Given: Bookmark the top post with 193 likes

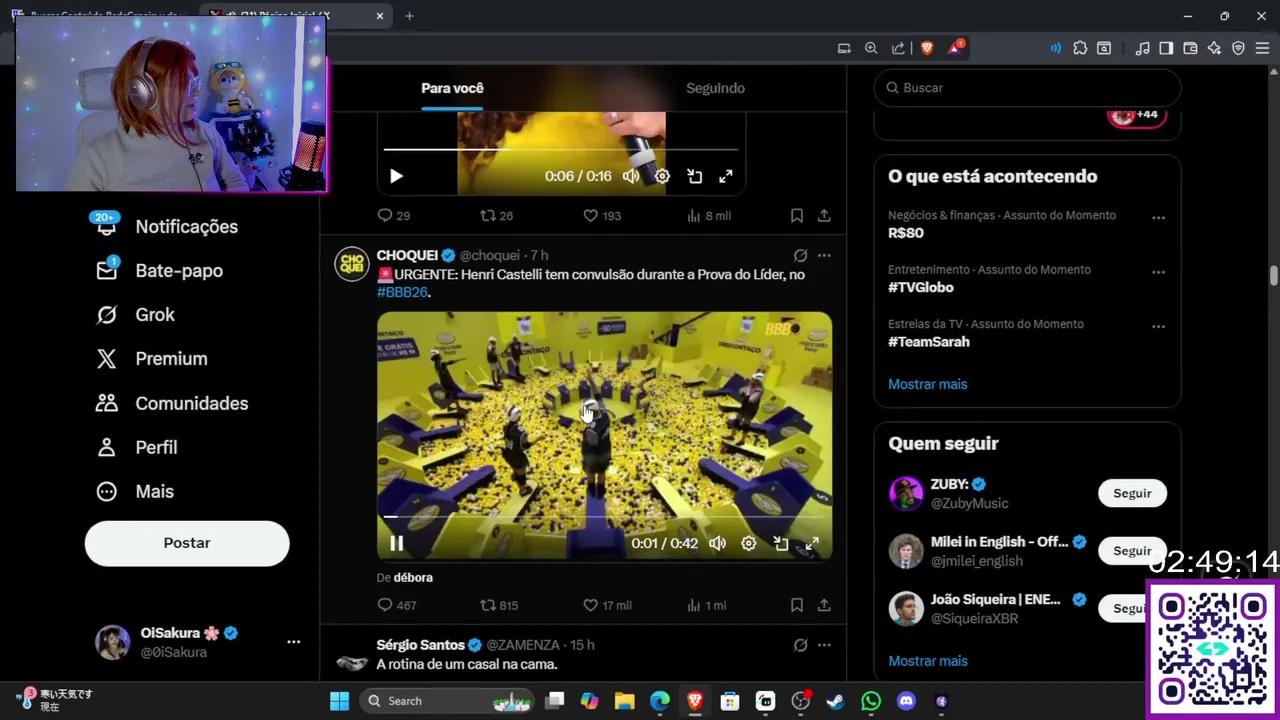Looking at the screenshot, I should click(x=797, y=215).
